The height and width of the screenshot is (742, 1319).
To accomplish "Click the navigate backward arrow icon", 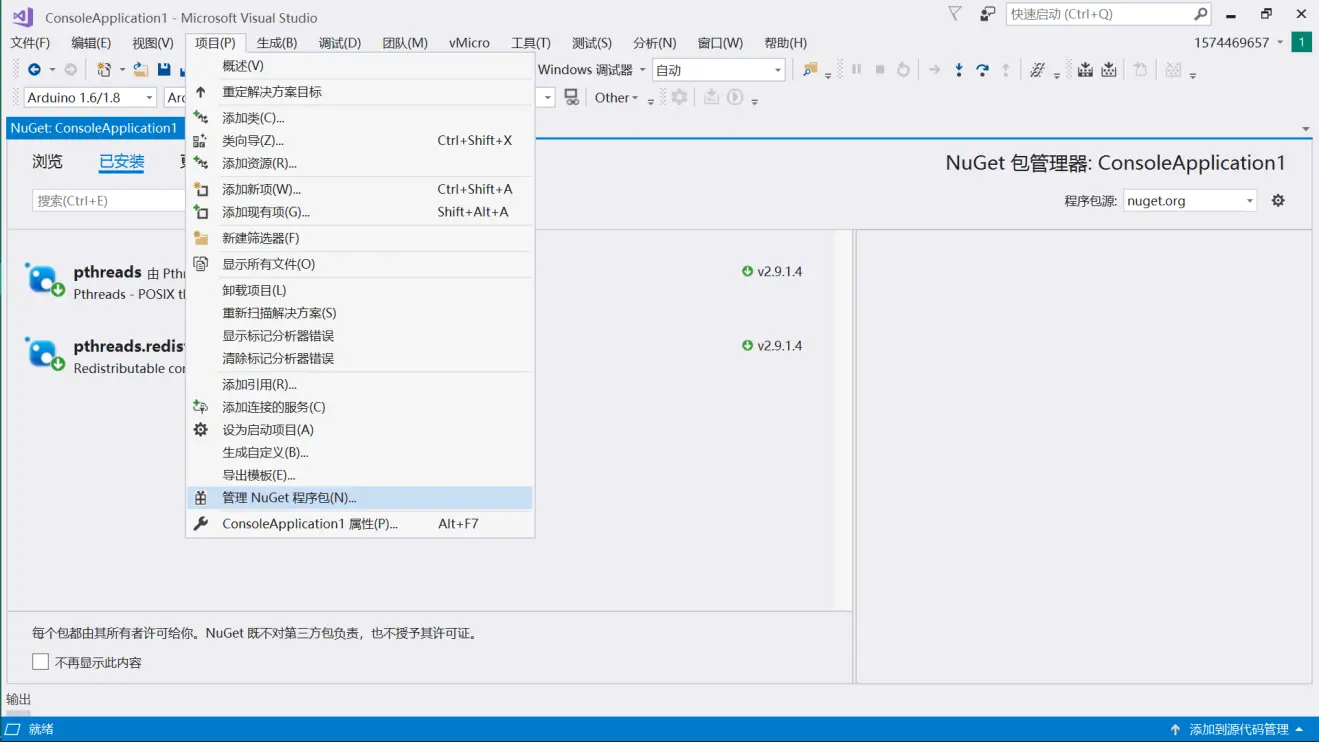I will tap(34, 69).
